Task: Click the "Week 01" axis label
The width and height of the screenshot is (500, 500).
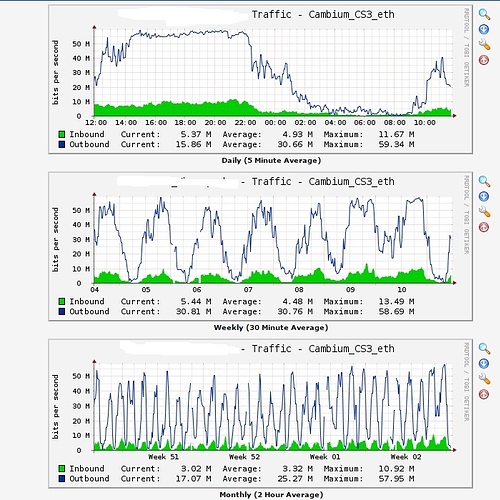Action: (325, 457)
